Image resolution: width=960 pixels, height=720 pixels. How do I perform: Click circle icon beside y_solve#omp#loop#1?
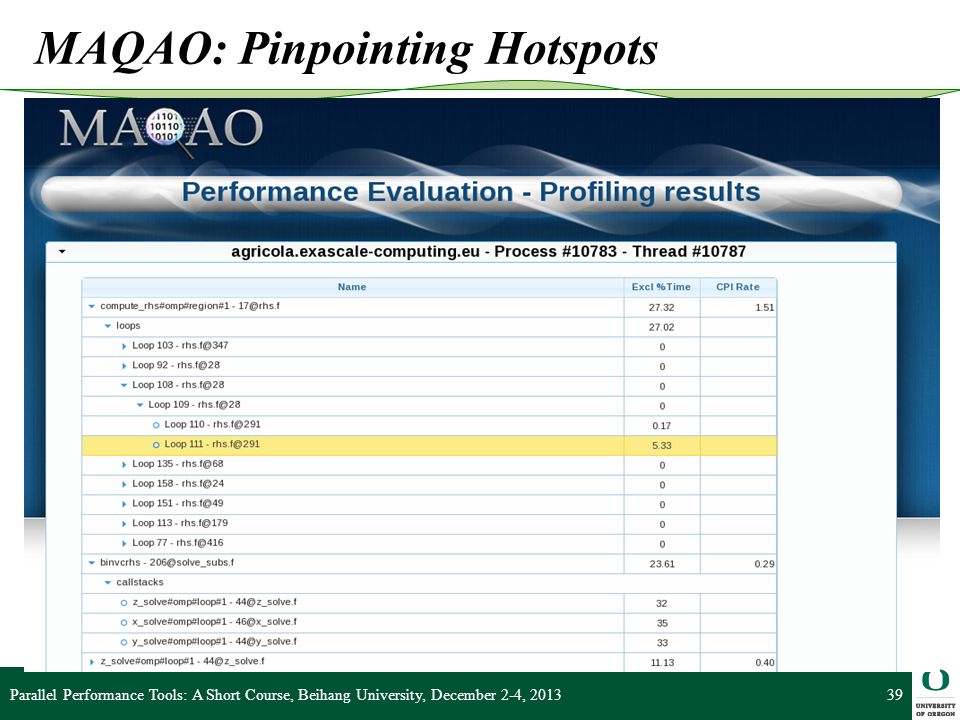pyautogui.click(x=124, y=642)
